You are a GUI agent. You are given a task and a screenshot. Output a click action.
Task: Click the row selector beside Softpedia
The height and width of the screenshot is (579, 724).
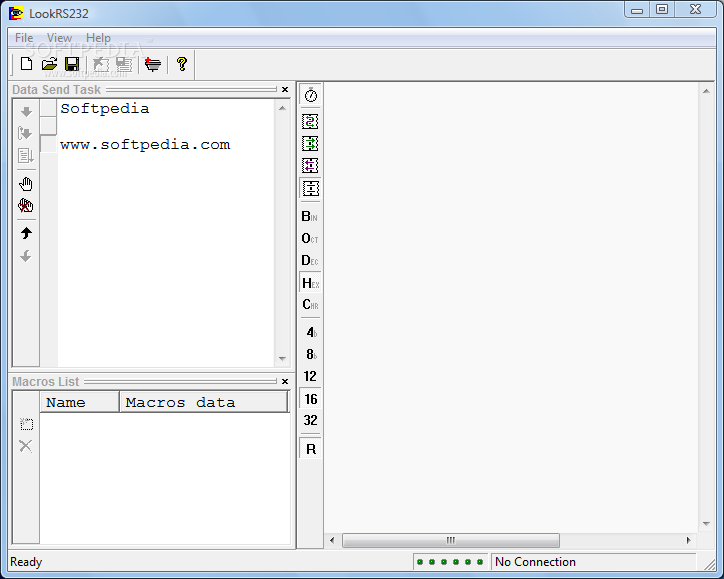(48, 108)
